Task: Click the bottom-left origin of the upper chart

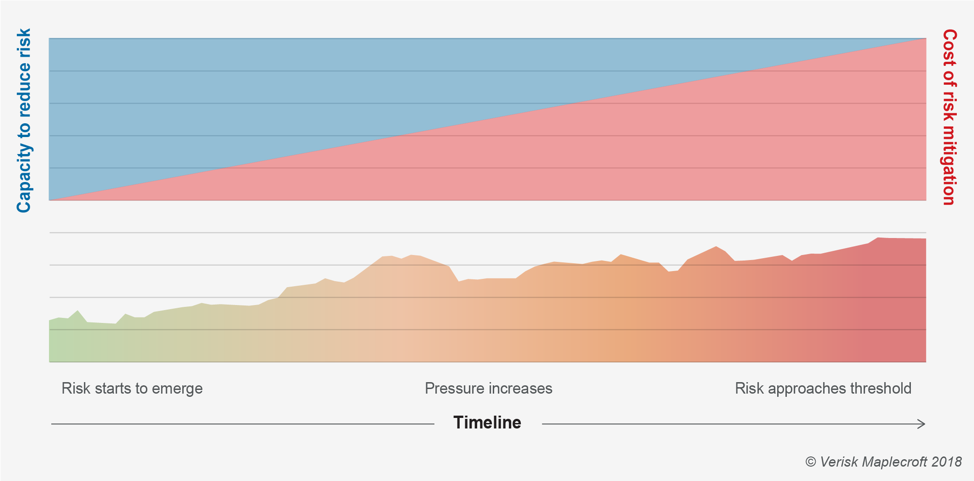Action: coord(51,199)
